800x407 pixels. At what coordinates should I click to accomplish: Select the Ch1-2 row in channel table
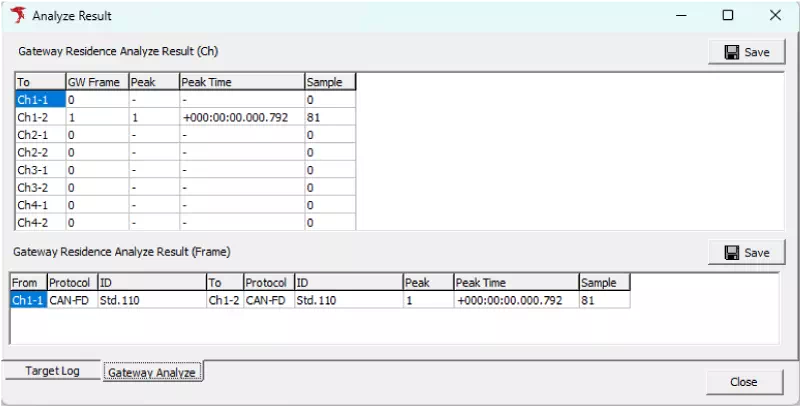pos(40,117)
